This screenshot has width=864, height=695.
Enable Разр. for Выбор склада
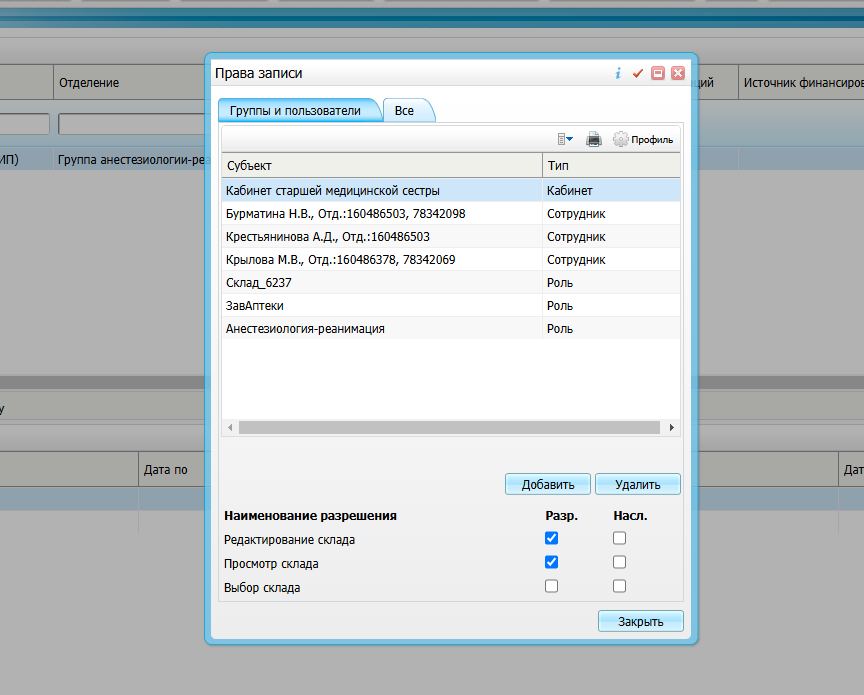[x=552, y=587]
